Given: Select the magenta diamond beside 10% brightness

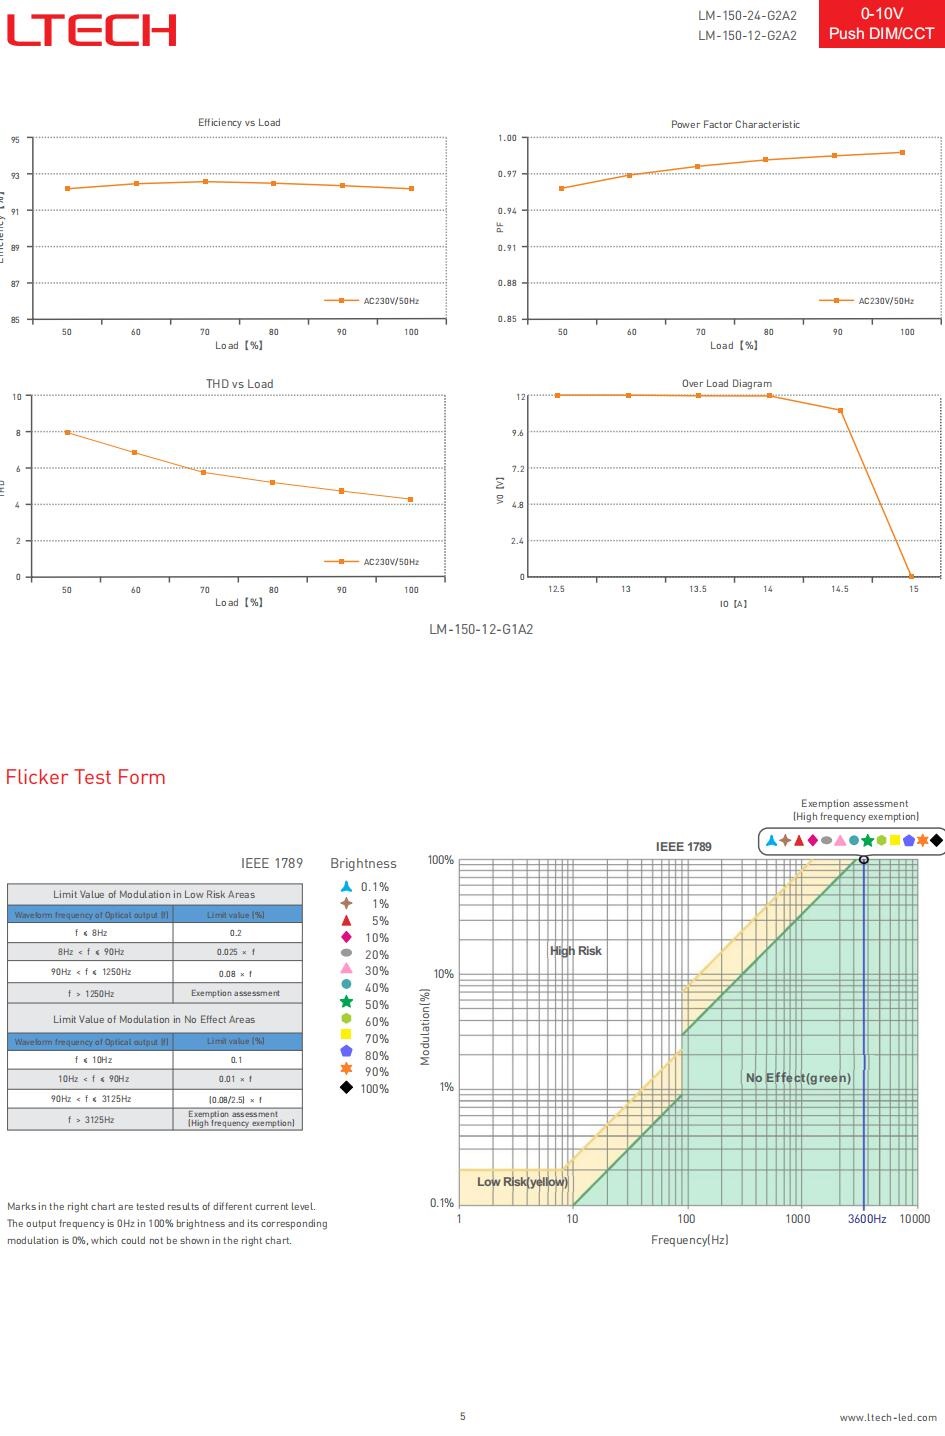Looking at the screenshot, I should point(346,937).
